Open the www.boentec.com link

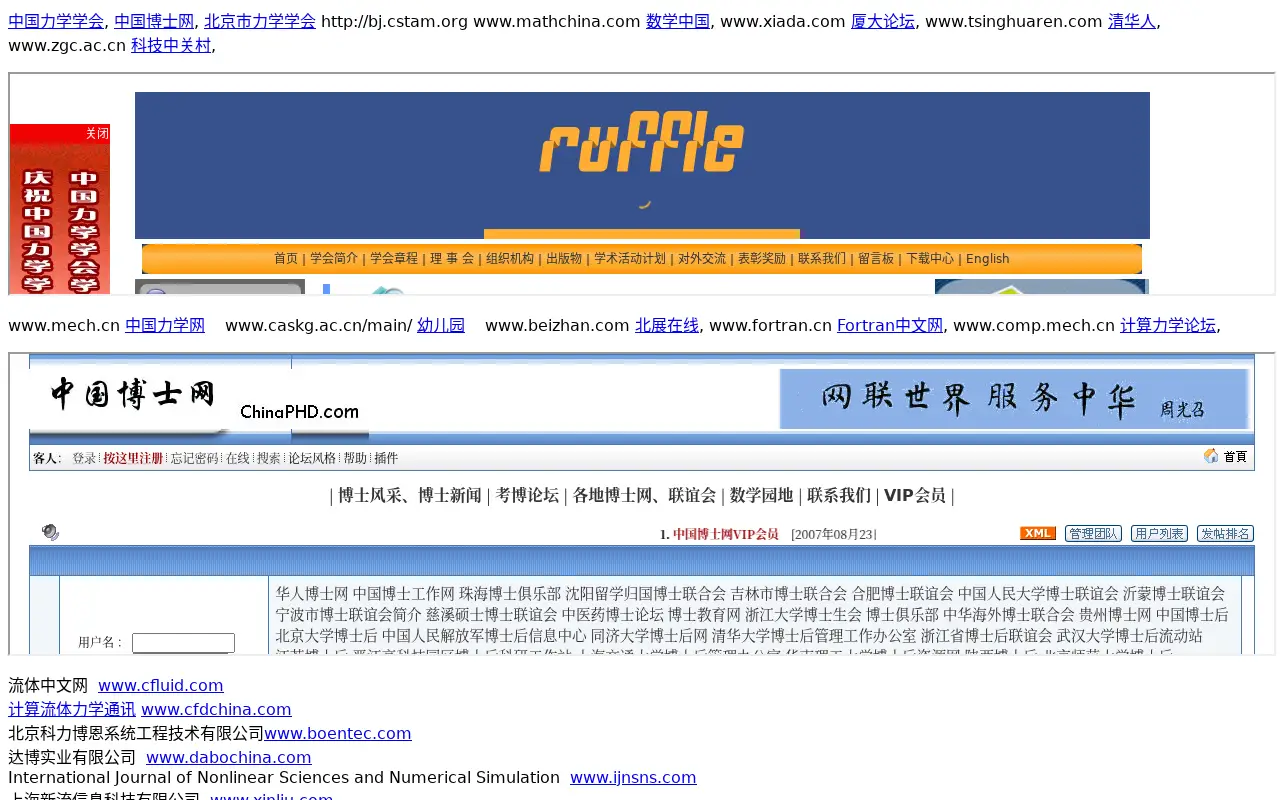coord(338,733)
